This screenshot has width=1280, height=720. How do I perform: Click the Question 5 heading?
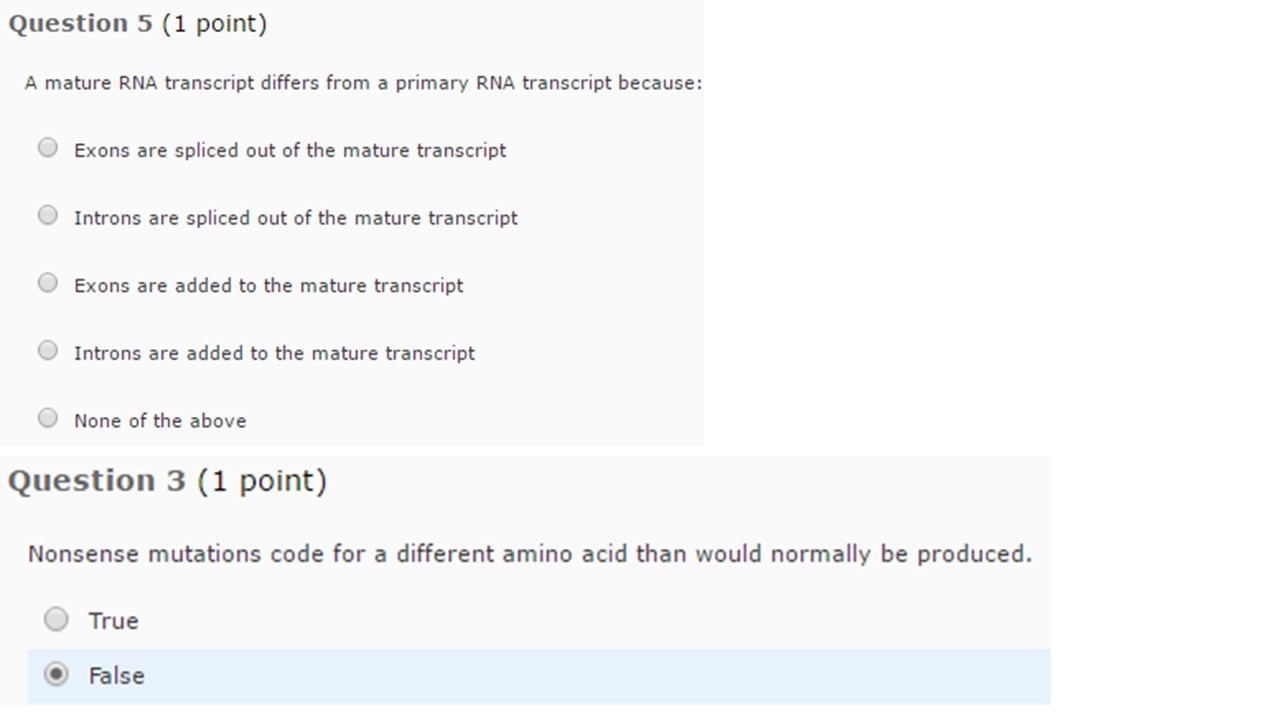pyautogui.click(x=81, y=24)
